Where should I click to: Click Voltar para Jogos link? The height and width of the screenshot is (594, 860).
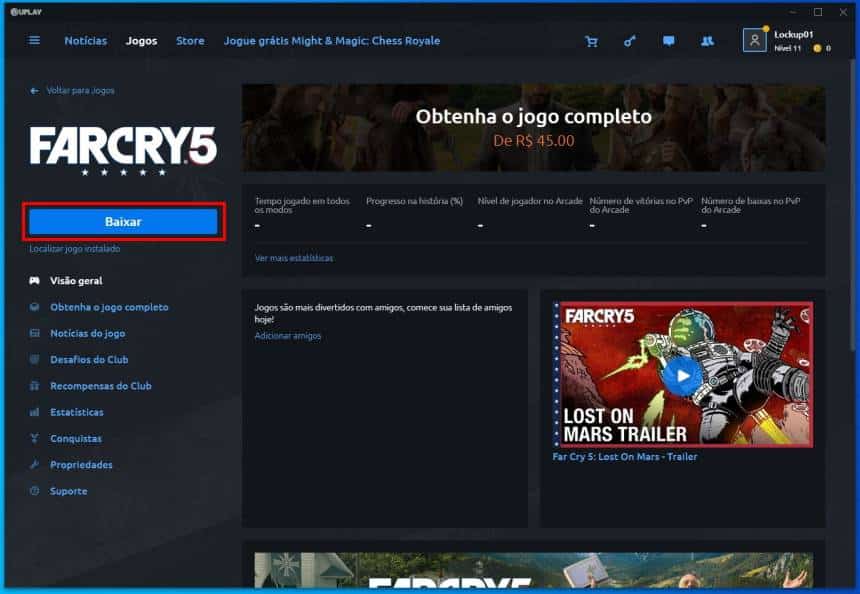click(x=80, y=90)
